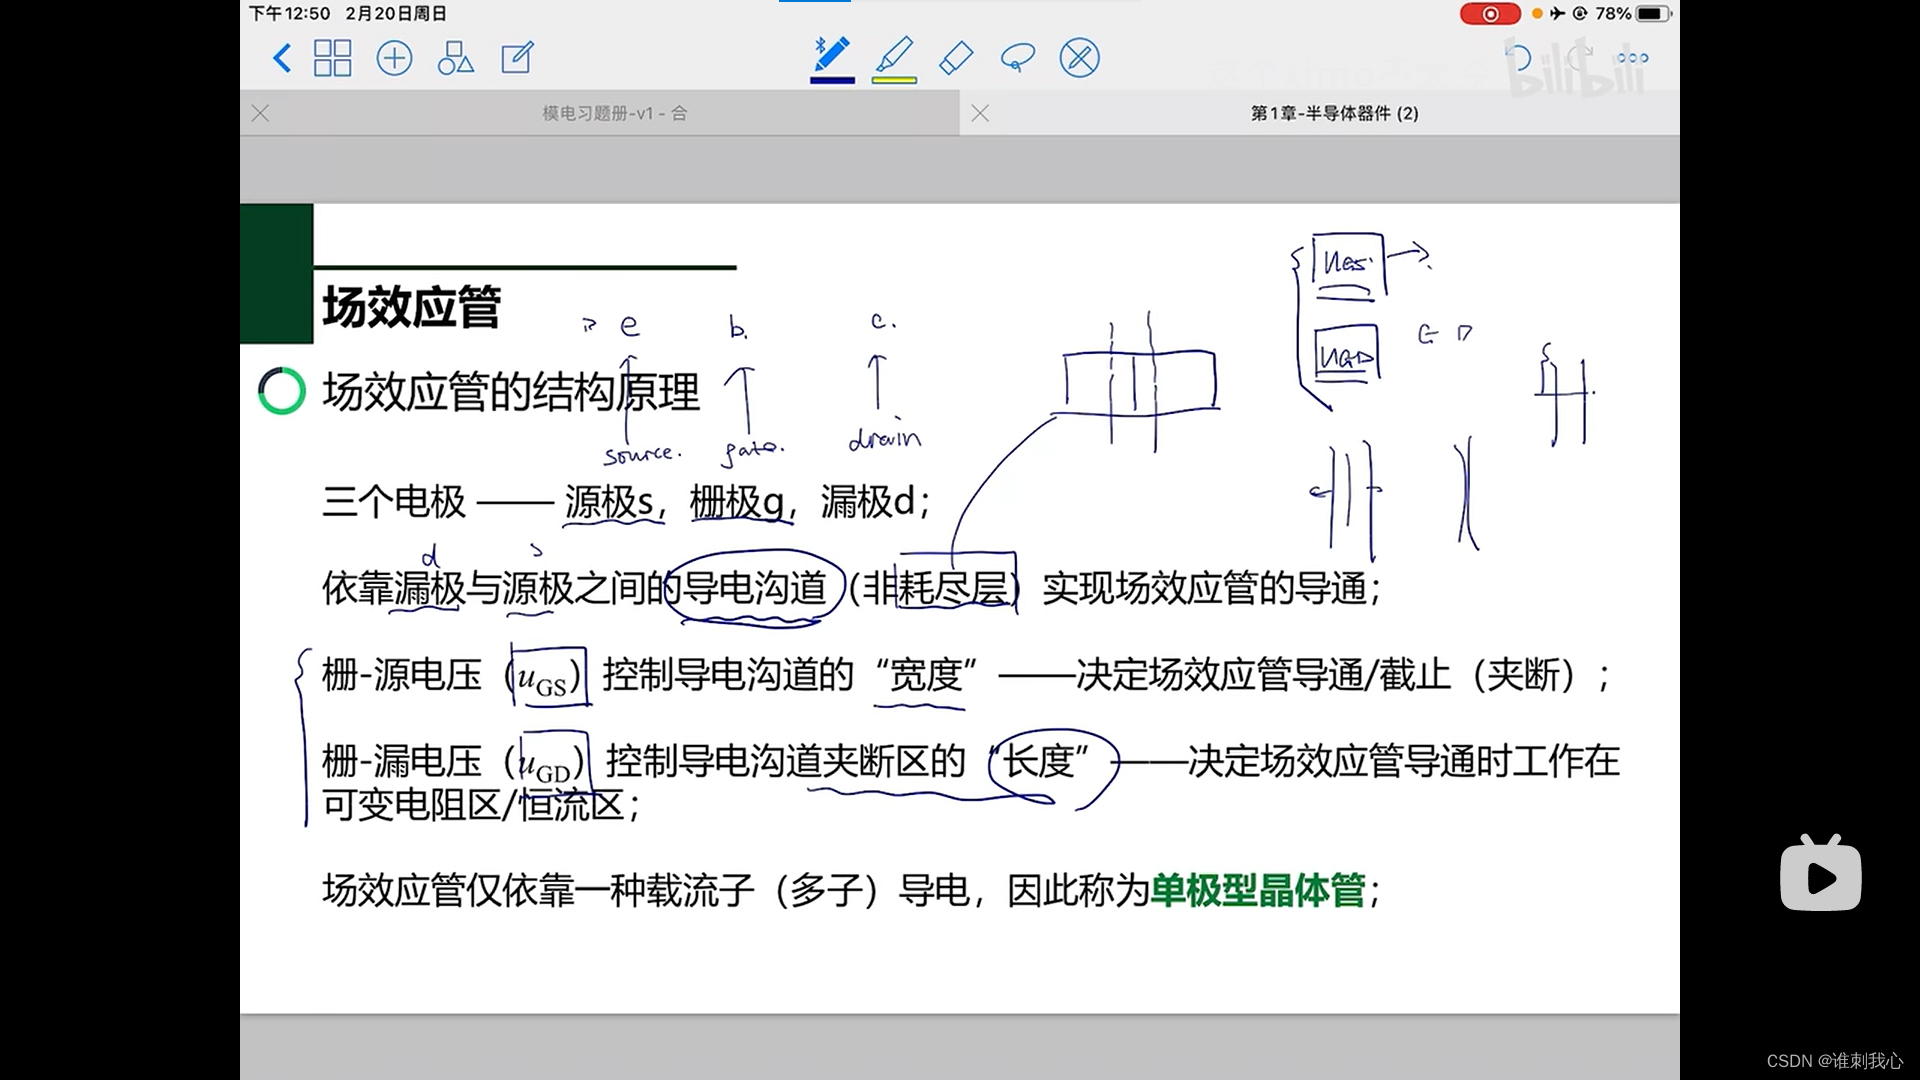1920x1080 pixels.
Task: Select the lasso selection tool
Action: [x=1017, y=58]
